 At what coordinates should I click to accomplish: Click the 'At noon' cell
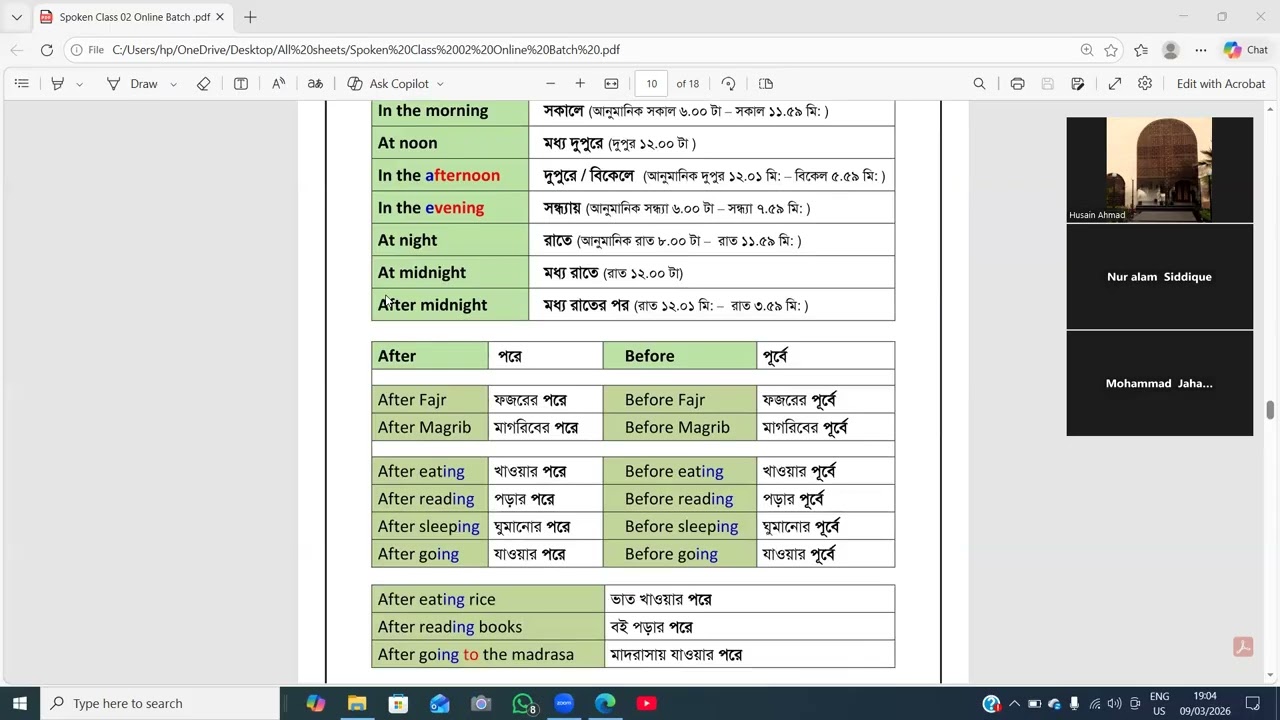pyautogui.click(x=450, y=143)
